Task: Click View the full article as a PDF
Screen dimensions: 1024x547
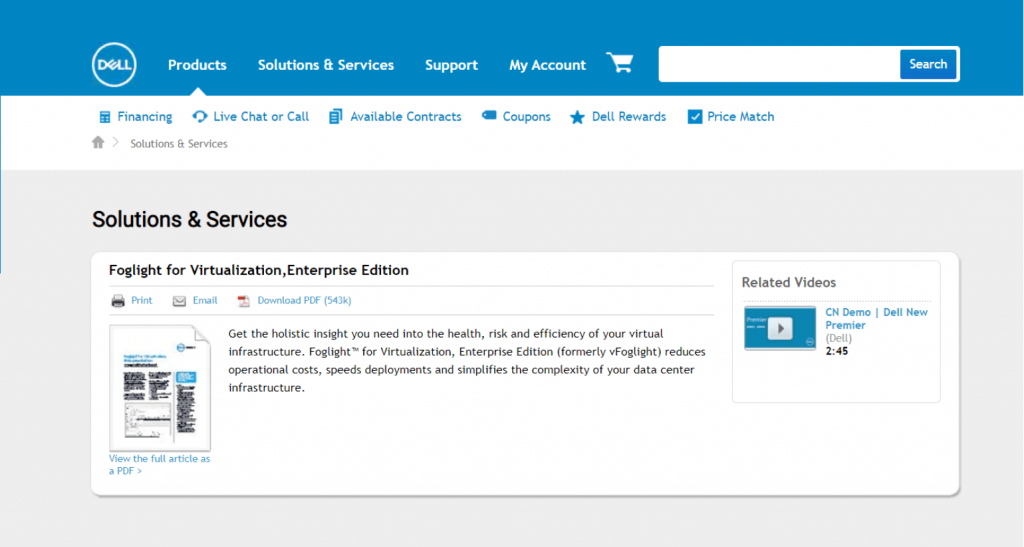Action: tap(159, 465)
